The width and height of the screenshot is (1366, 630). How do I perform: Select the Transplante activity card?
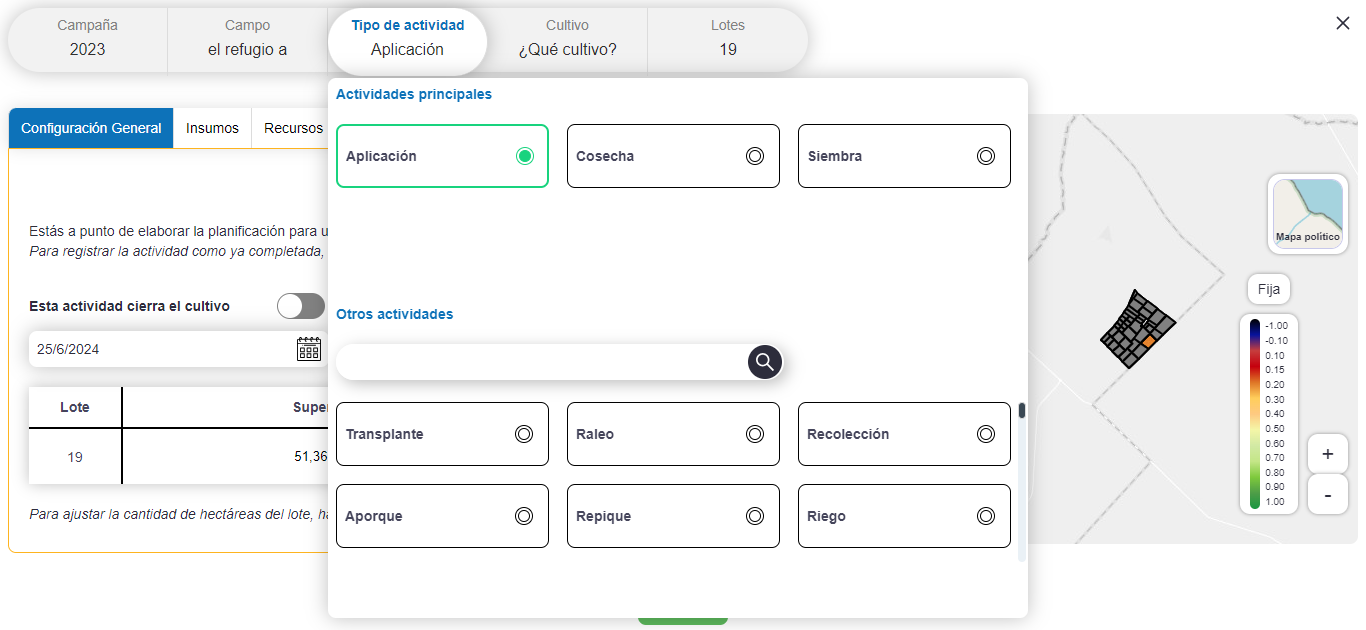point(442,434)
